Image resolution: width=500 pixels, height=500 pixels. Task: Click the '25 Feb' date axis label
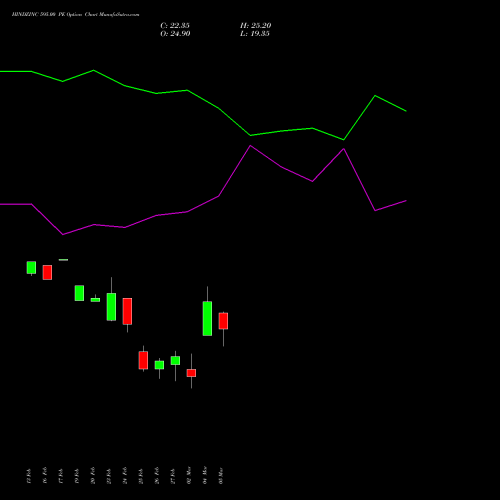click(x=141, y=476)
